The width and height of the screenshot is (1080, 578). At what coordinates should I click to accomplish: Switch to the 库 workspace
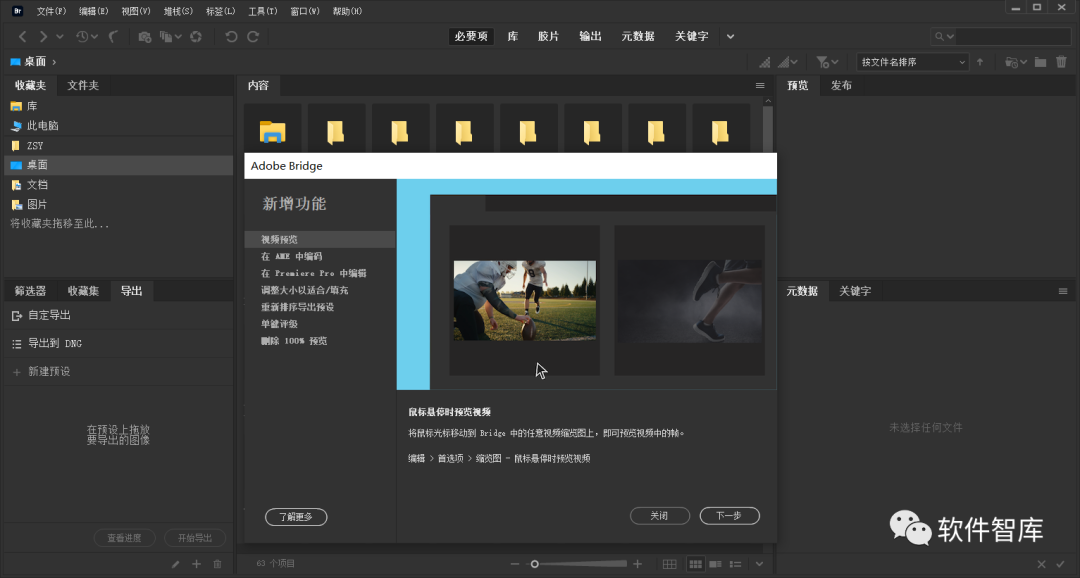click(512, 37)
